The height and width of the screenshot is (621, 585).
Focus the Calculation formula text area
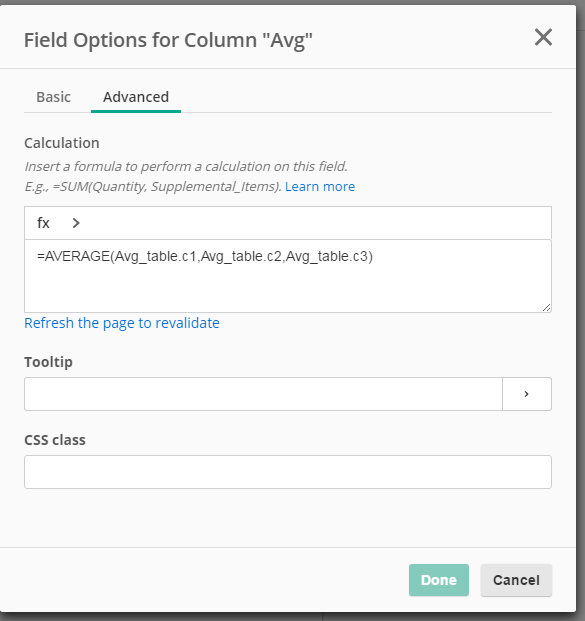[x=288, y=276]
